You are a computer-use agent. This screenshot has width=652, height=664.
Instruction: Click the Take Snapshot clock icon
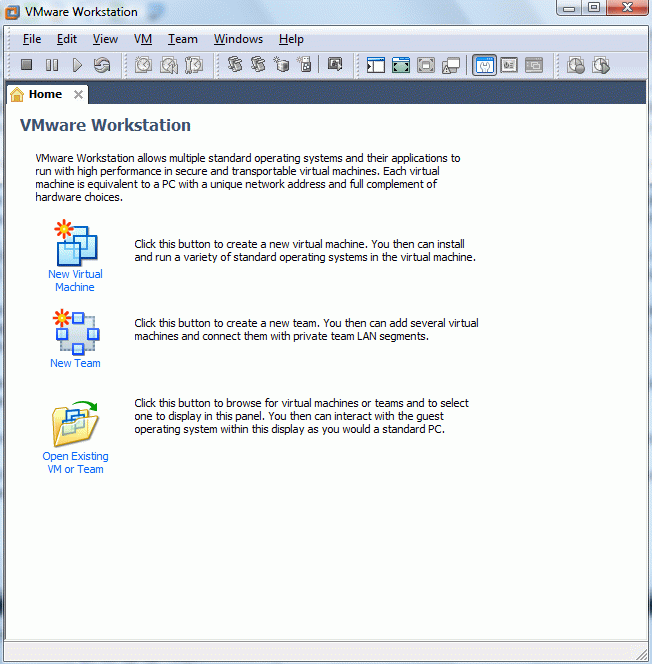(x=144, y=65)
